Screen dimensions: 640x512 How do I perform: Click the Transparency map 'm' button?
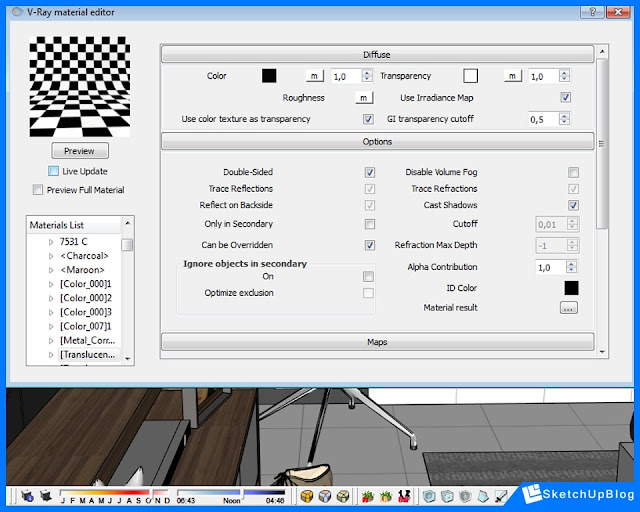pyautogui.click(x=513, y=76)
